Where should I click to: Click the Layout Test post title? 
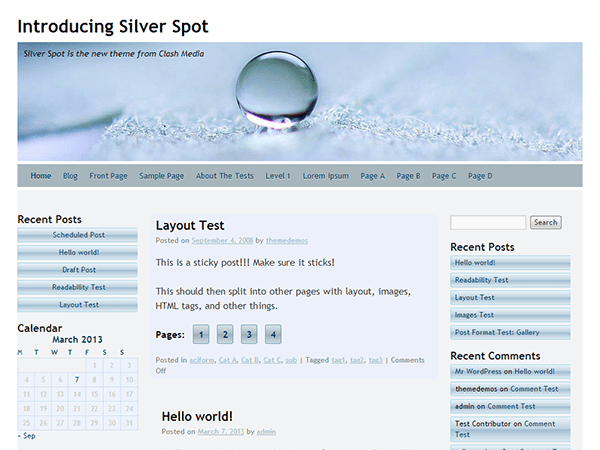pos(190,225)
